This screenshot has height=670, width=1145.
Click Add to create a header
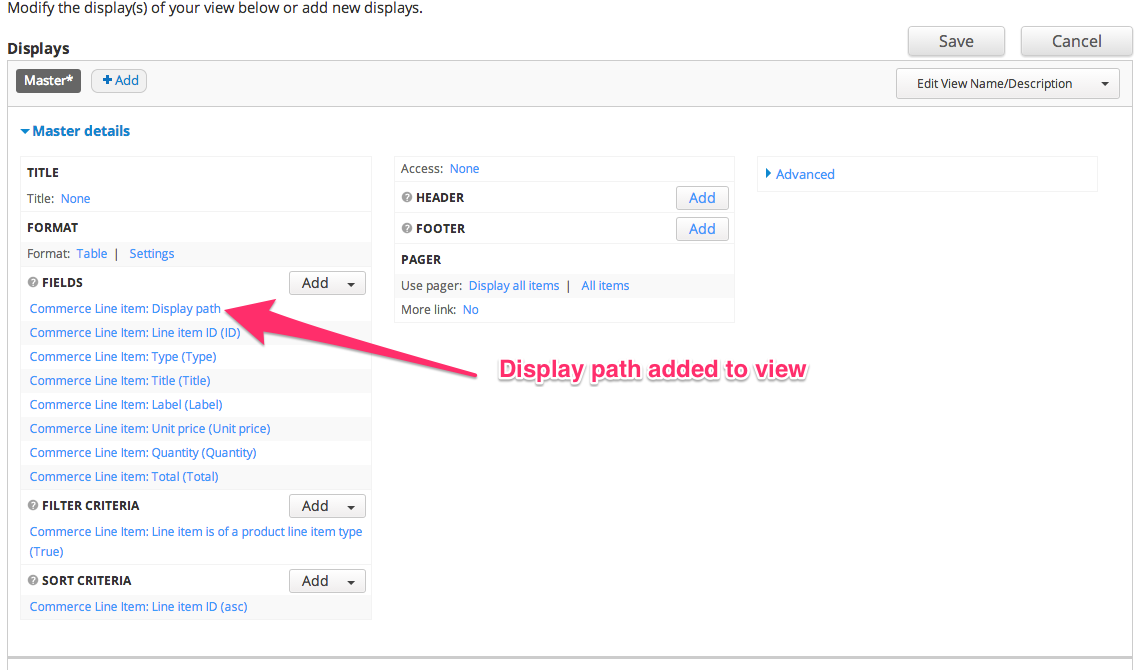click(x=702, y=197)
